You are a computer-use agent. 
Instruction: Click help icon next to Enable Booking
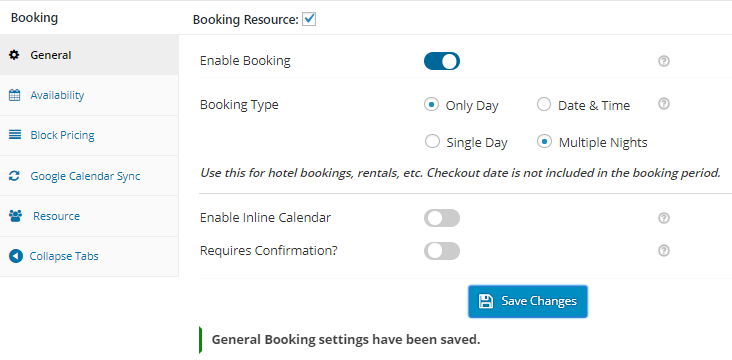click(x=664, y=61)
